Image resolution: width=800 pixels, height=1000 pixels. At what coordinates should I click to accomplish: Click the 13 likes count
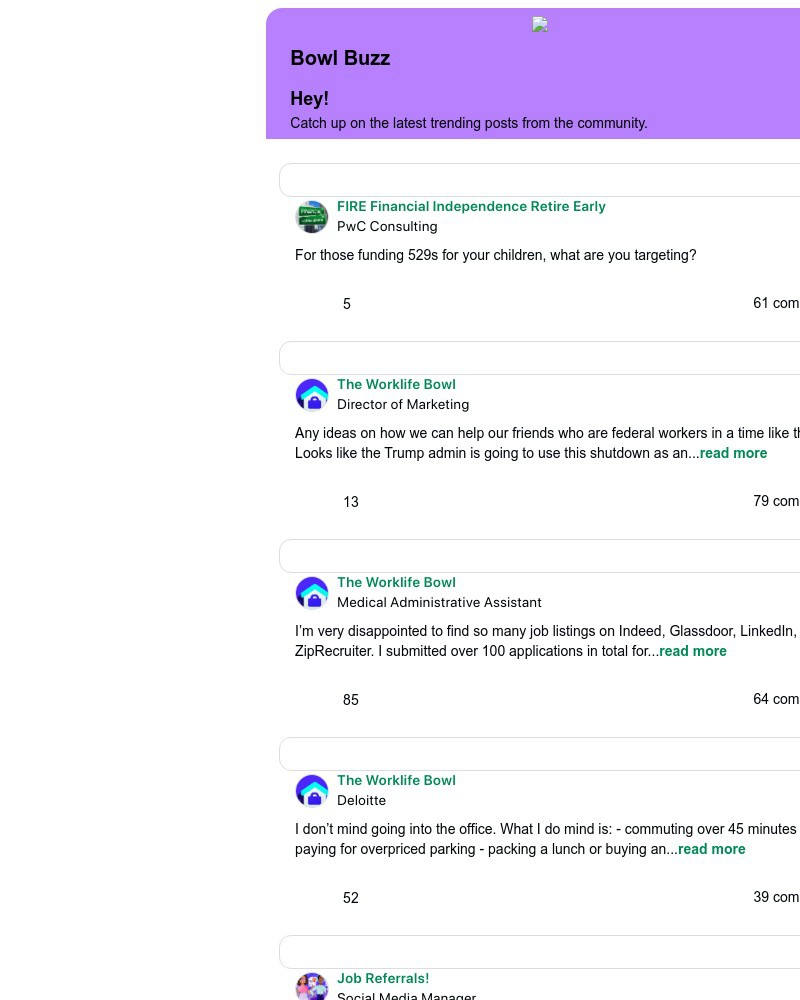[350, 502]
